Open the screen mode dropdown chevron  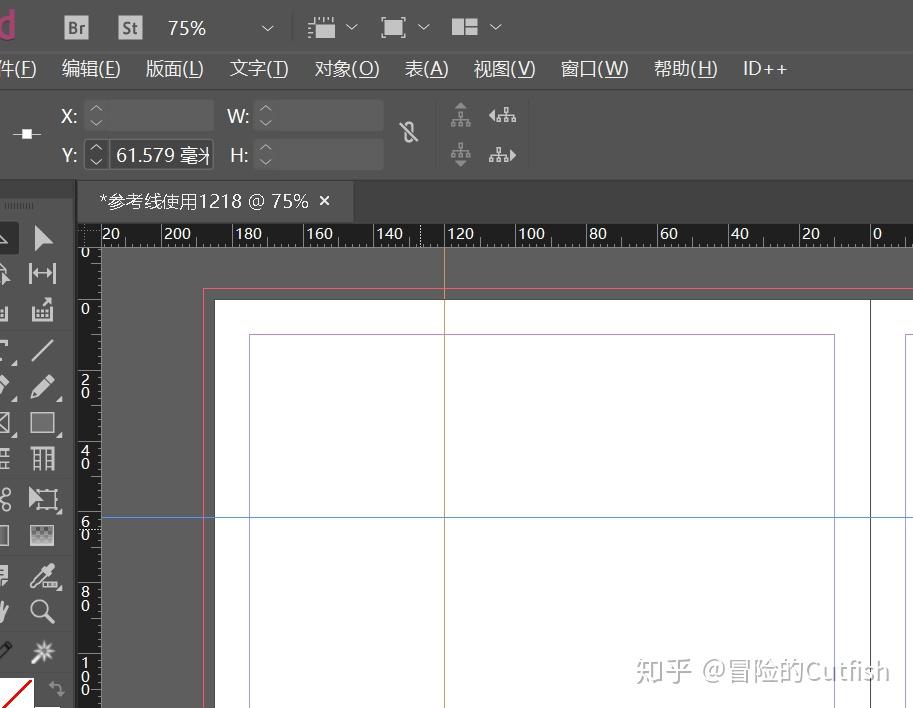tap(424, 27)
